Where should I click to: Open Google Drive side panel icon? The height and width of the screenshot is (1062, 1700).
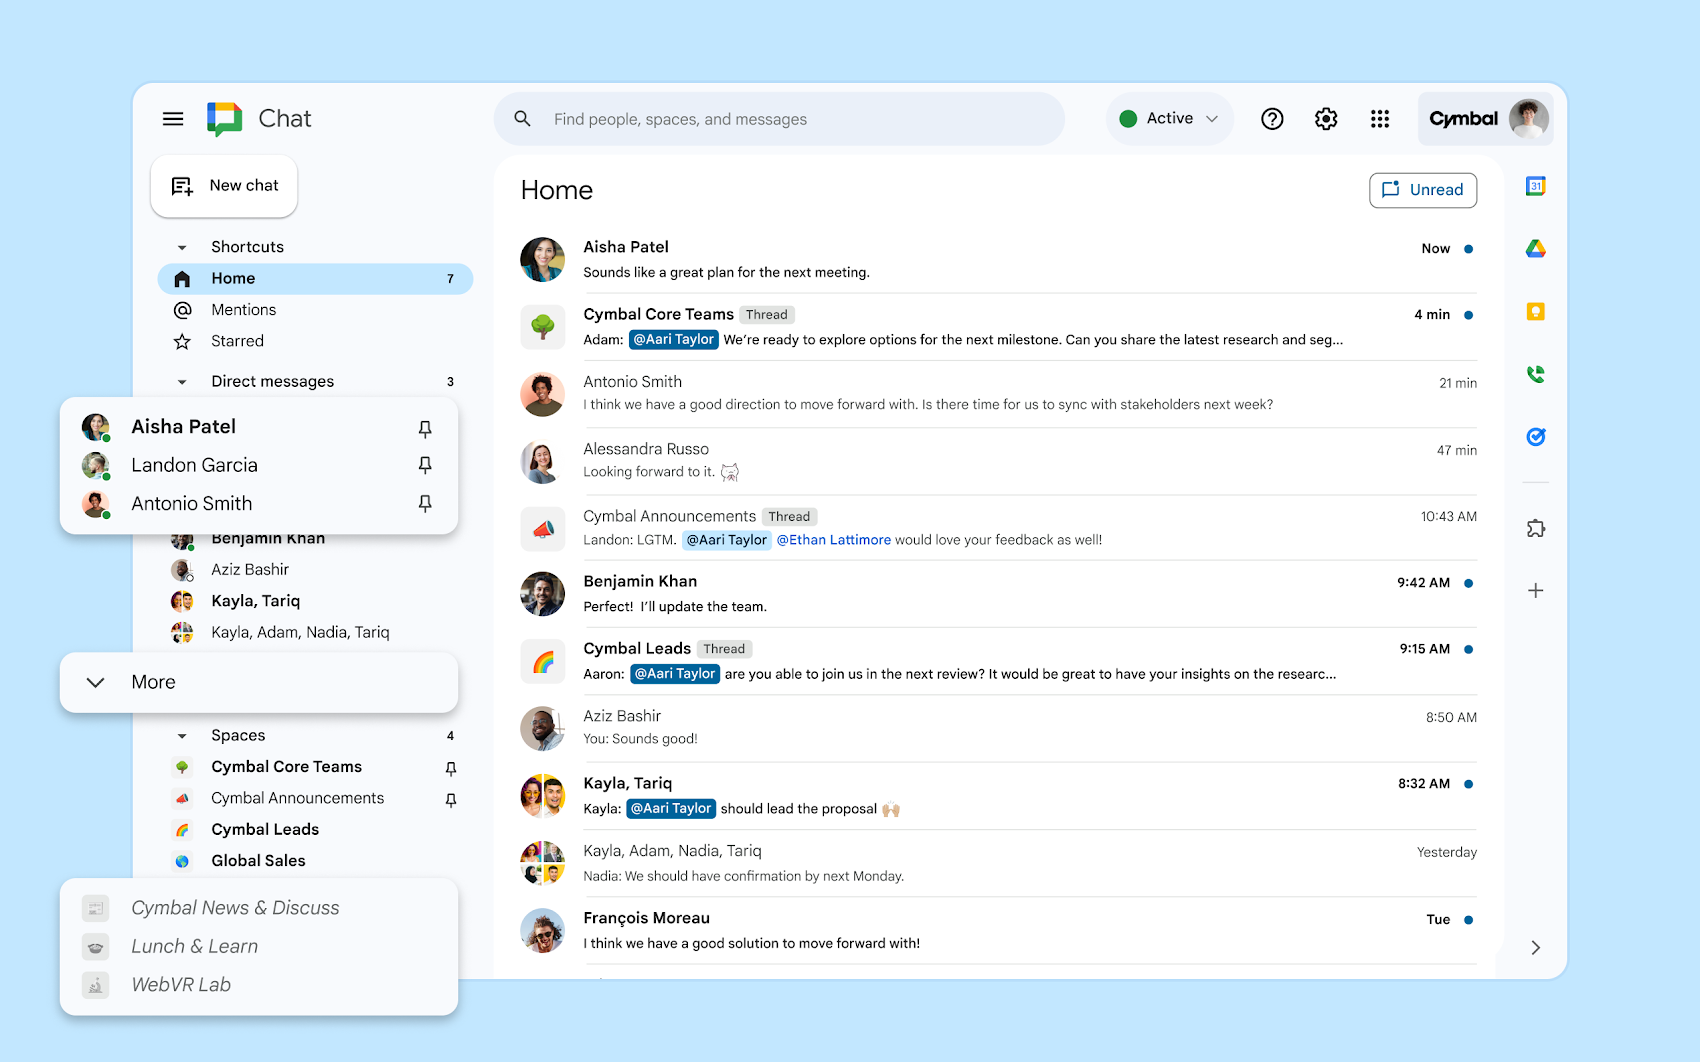tap(1536, 249)
